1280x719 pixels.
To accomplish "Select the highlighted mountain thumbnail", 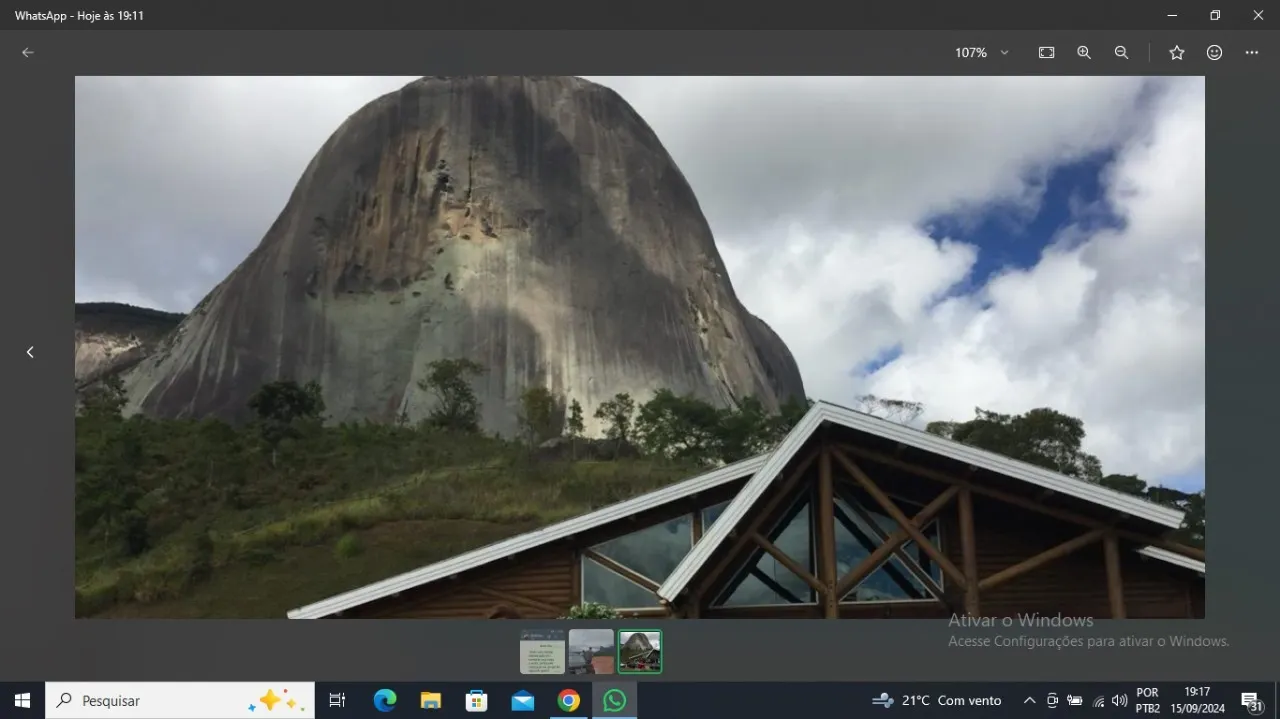I will (640, 651).
